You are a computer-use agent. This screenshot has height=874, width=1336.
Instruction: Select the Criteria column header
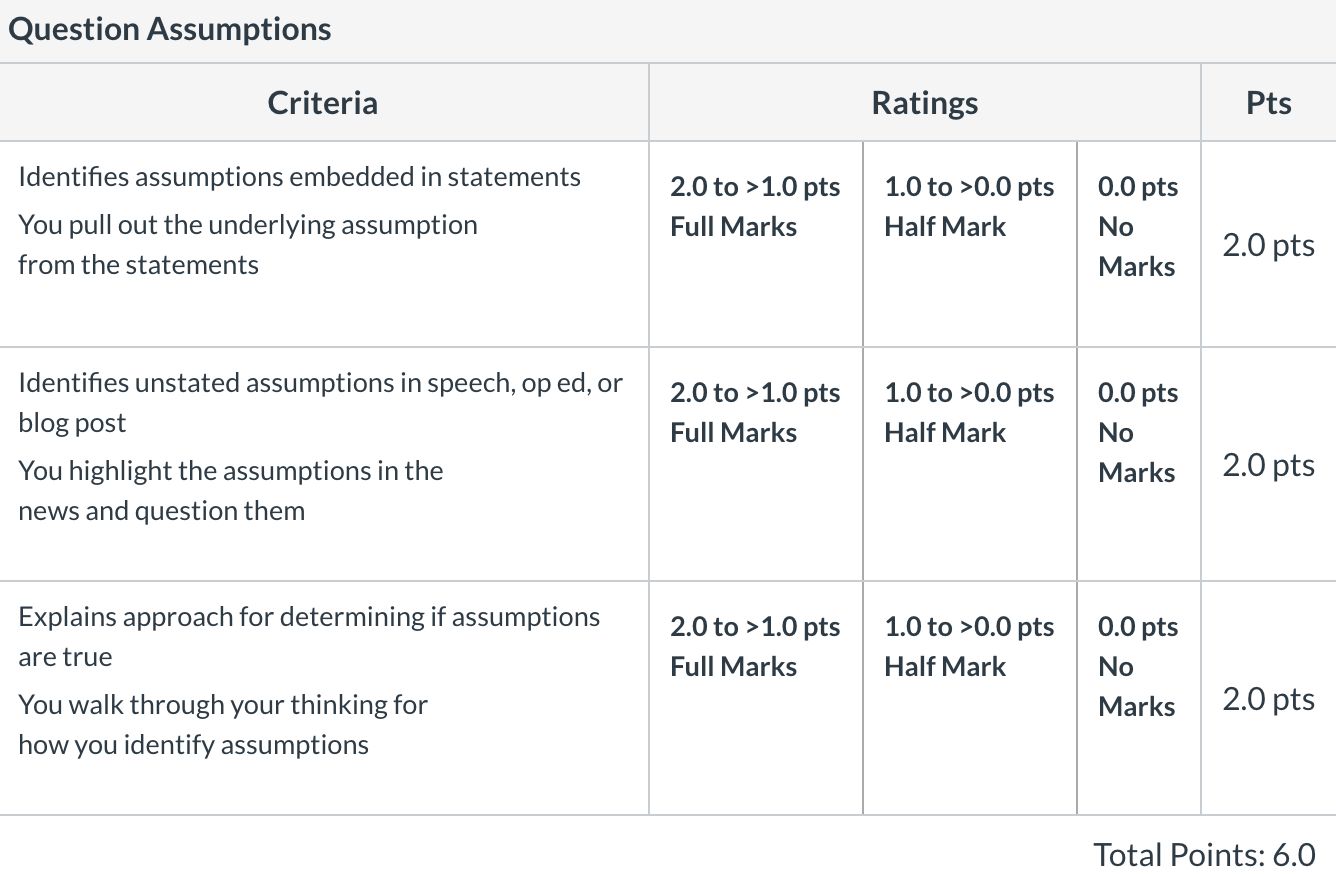[323, 103]
